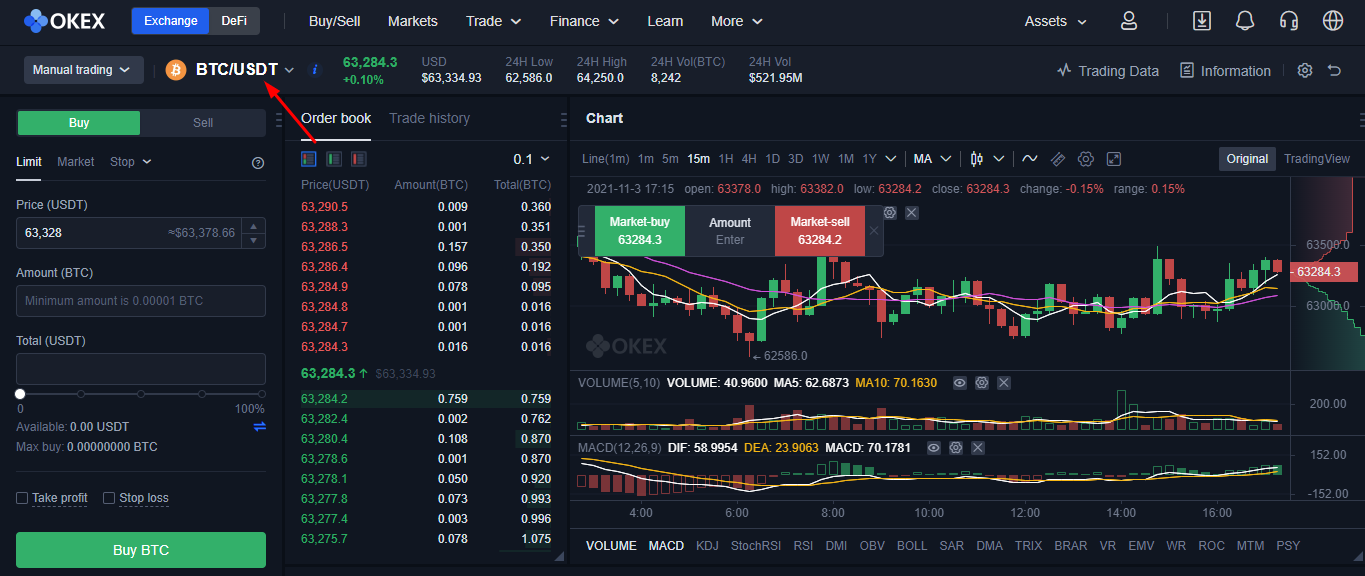1365x576 pixels.
Task: Click the help icon next to Stop
Action: (258, 163)
